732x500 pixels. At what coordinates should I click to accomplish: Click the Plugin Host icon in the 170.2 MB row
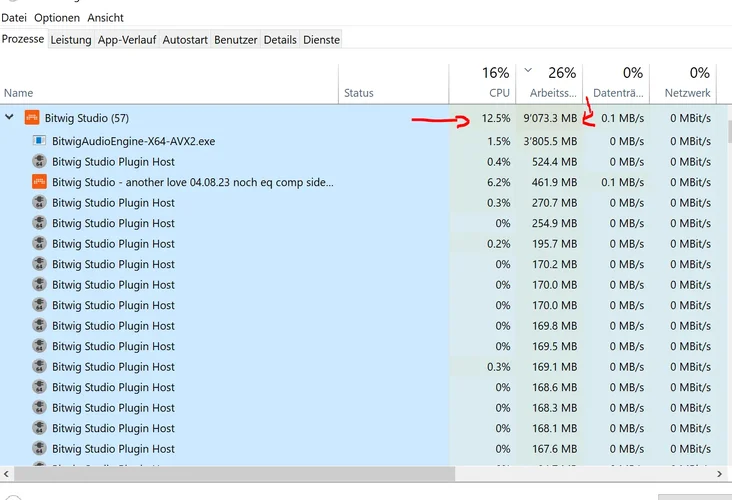pos(39,264)
